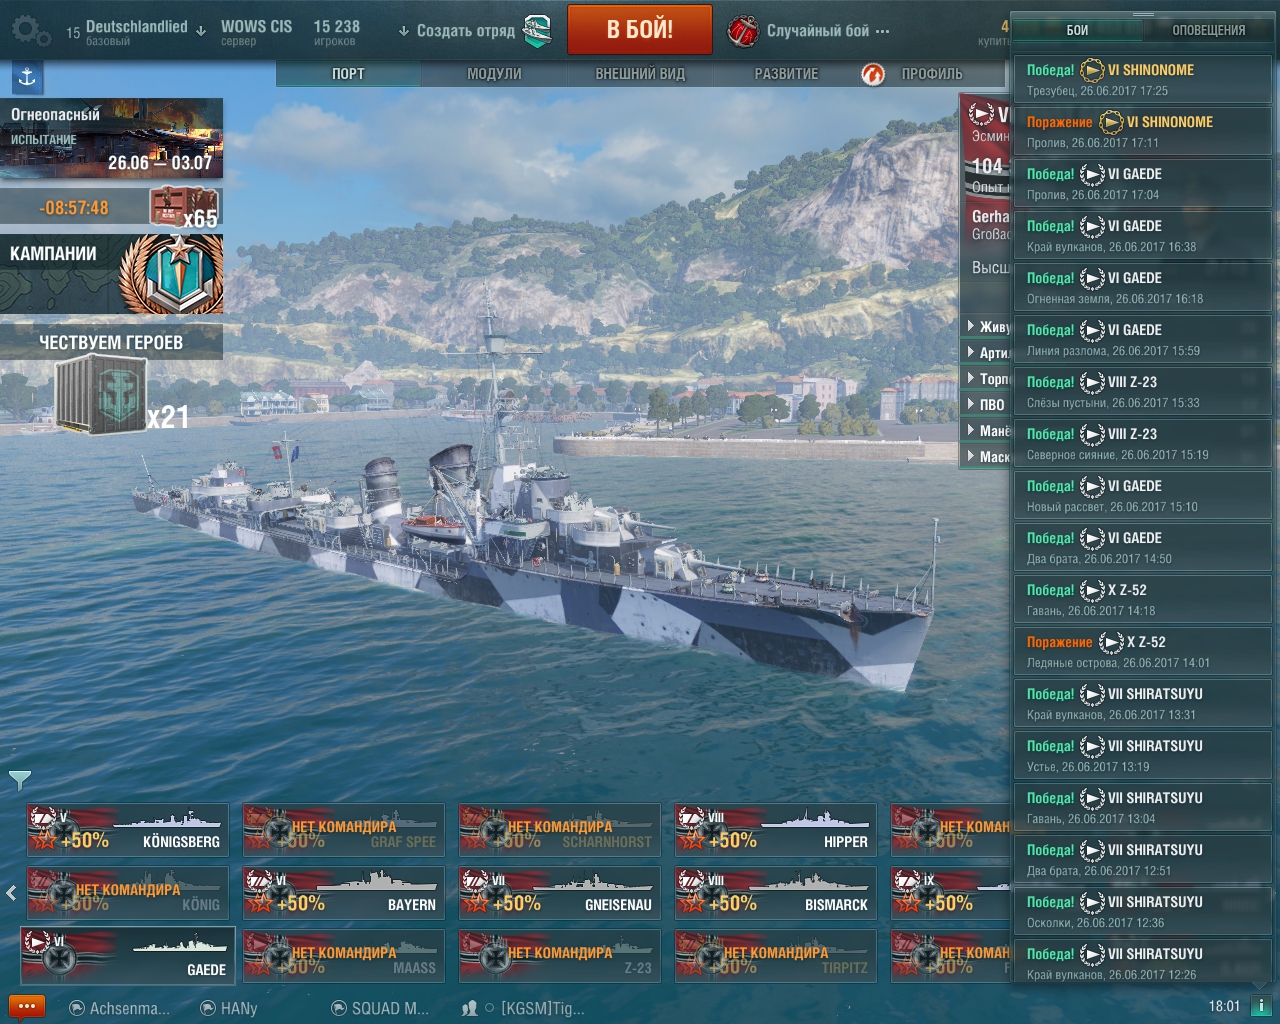The width and height of the screenshot is (1280, 1024).
Task: Click the anchor port icon
Action: coord(27,76)
